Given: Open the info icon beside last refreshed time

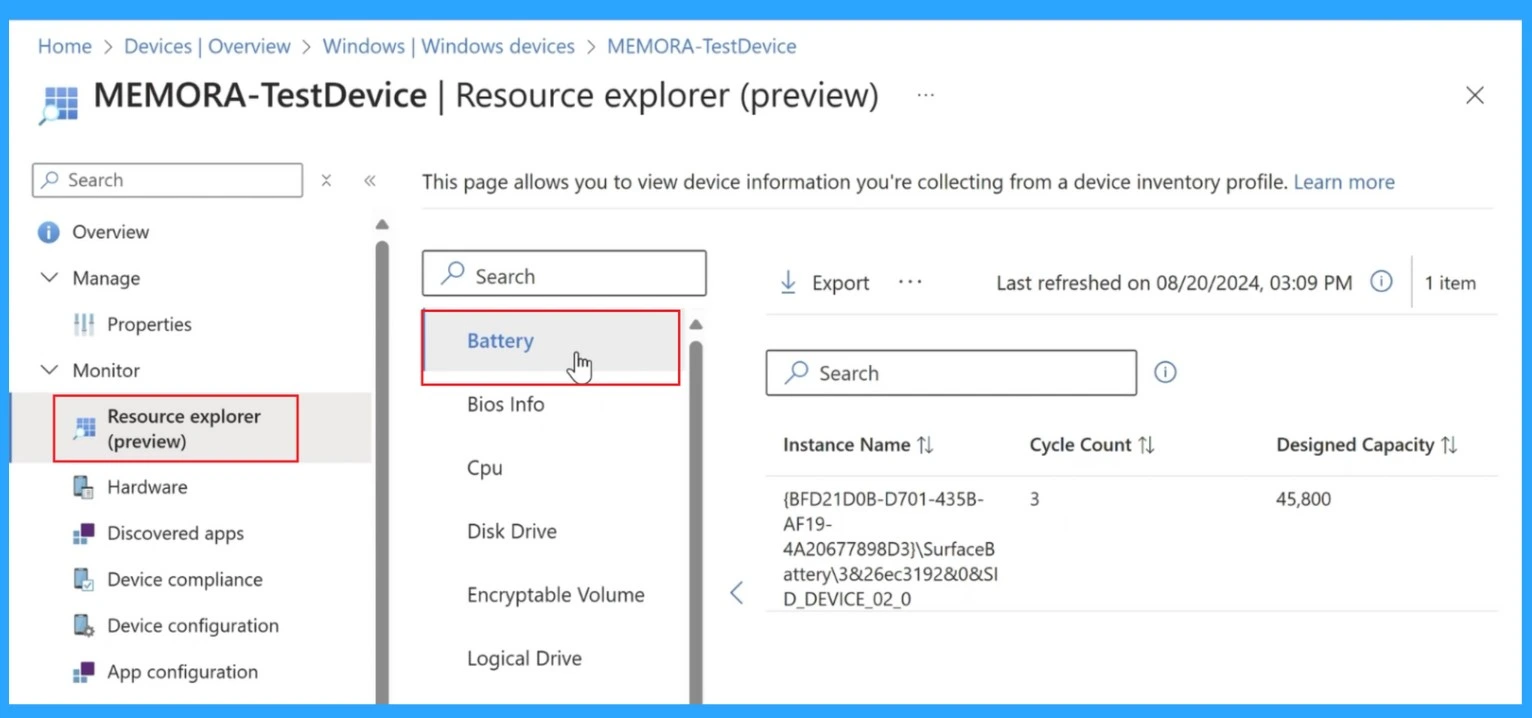Looking at the screenshot, I should click(x=1381, y=282).
